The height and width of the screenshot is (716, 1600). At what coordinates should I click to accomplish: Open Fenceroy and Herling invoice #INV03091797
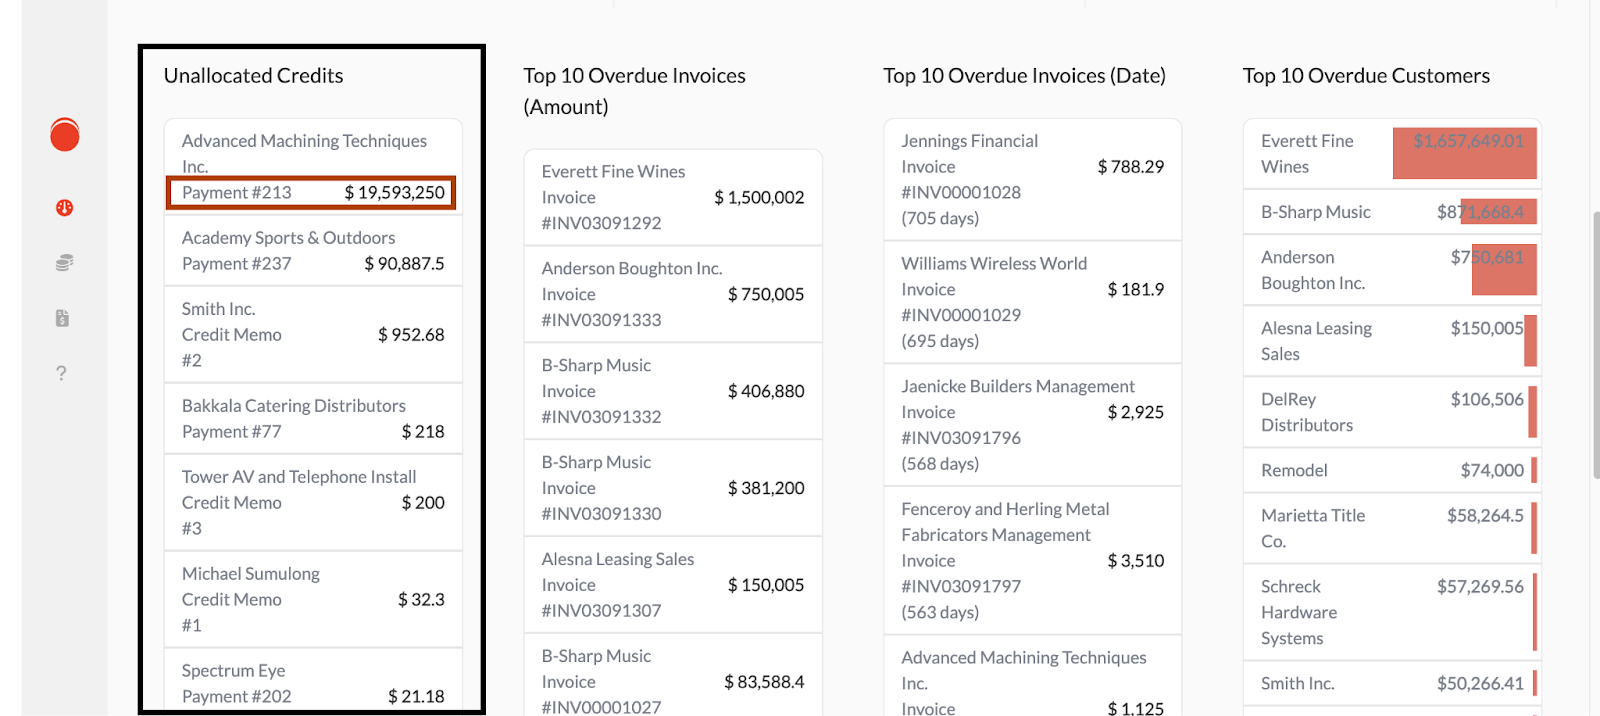coord(1033,560)
